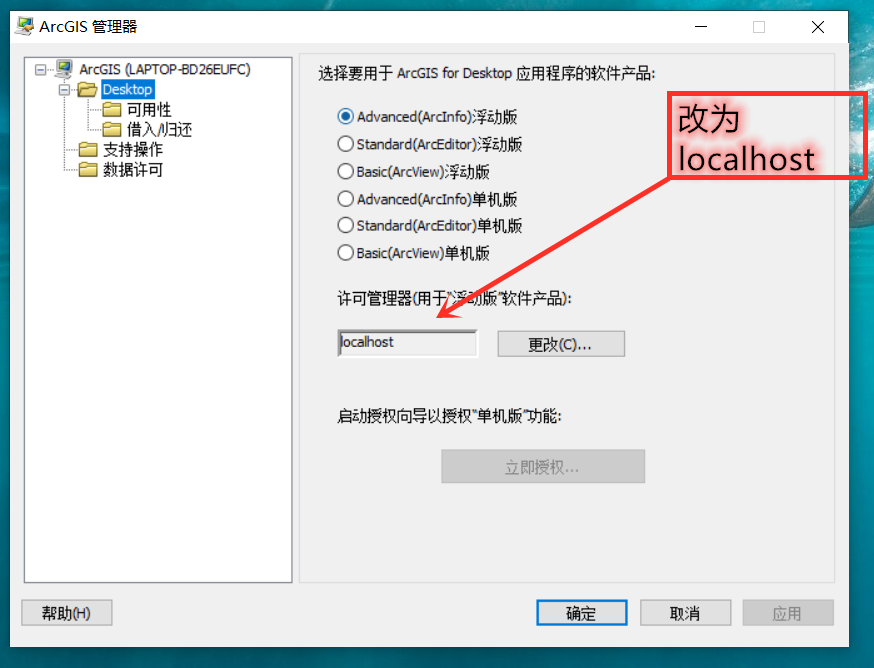Open the 数据许可 tree item
874x668 pixels.
(133, 170)
